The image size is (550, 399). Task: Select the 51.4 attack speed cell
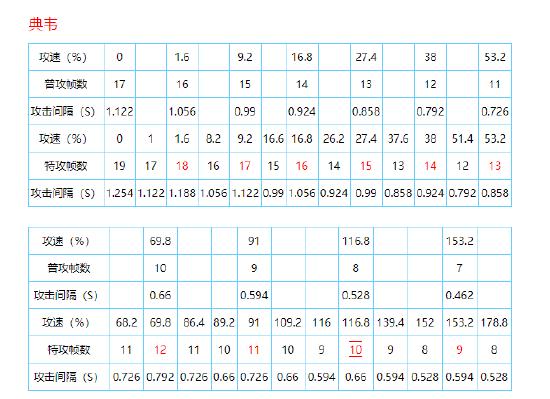462,139
